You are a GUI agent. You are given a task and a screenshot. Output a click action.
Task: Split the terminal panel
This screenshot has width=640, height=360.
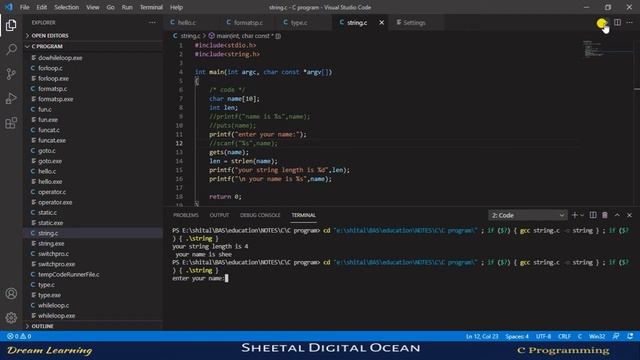tap(593, 215)
